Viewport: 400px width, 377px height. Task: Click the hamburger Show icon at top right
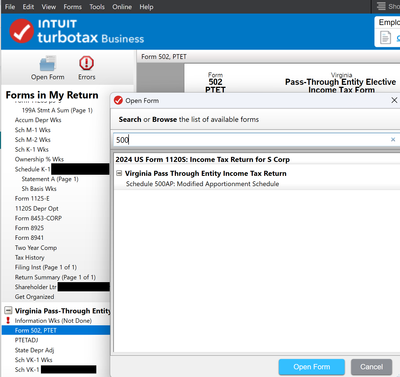click(381, 6)
